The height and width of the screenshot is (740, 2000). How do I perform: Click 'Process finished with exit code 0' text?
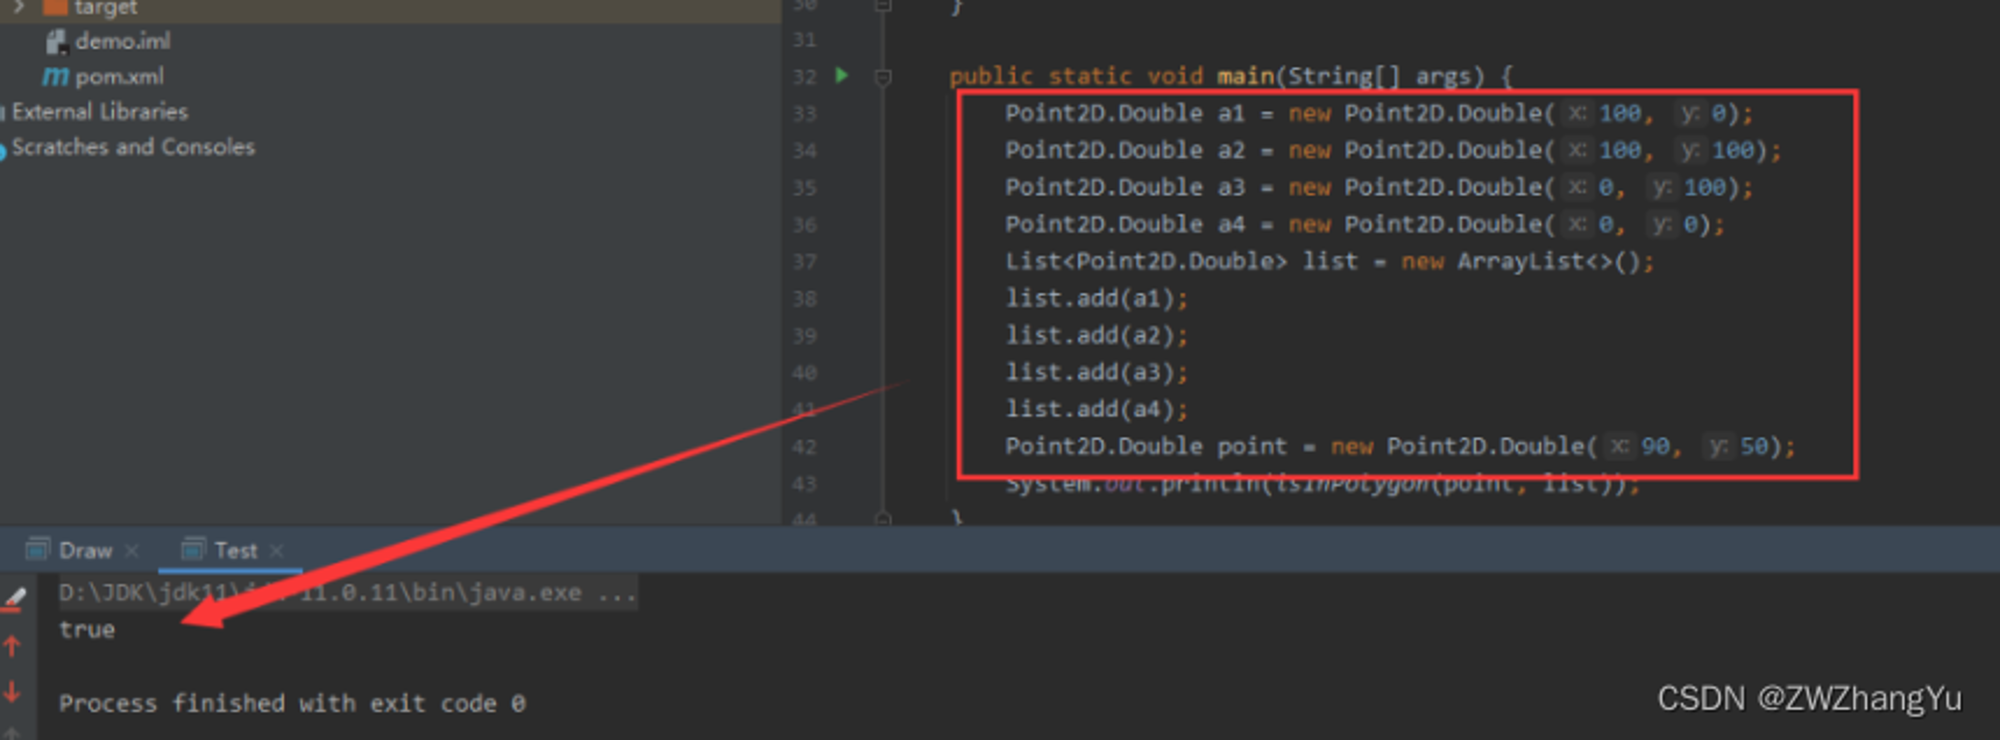(x=292, y=703)
